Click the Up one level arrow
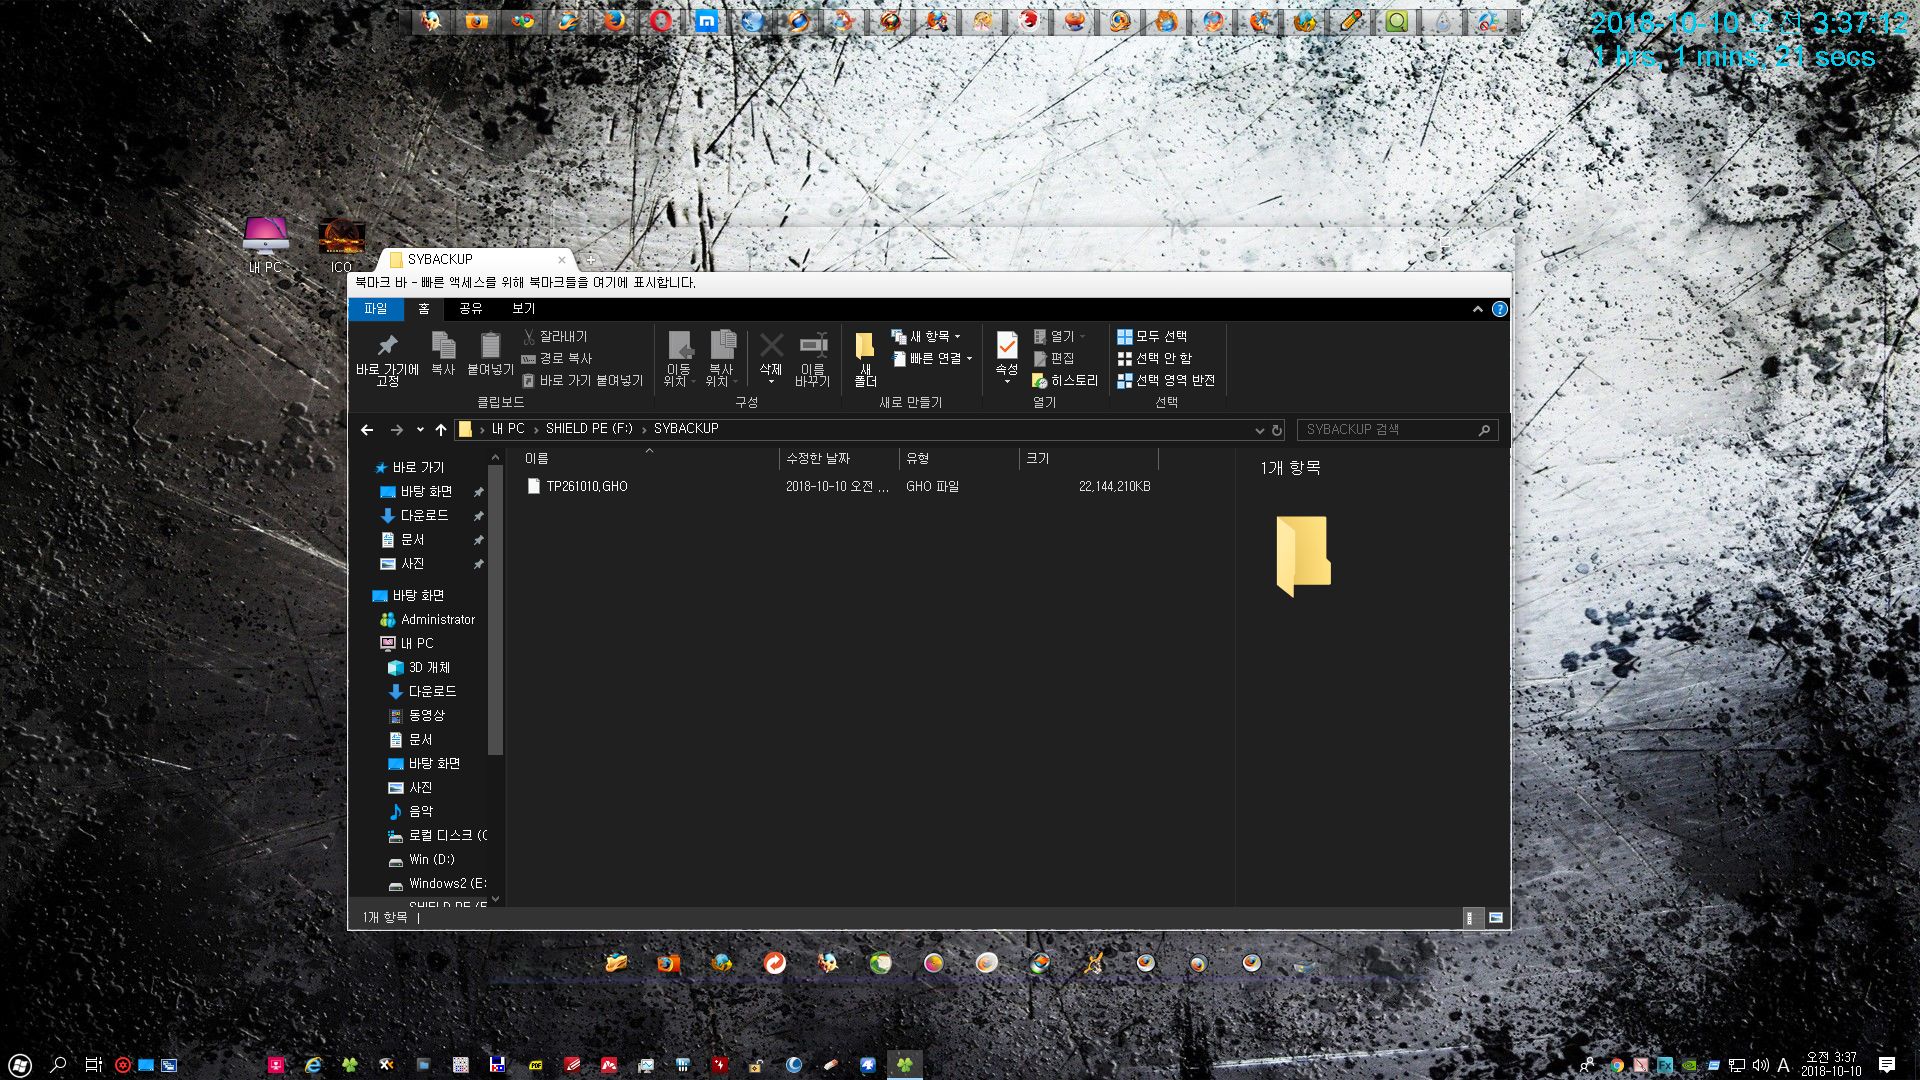This screenshot has height=1080, width=1920. click(441, 430)
